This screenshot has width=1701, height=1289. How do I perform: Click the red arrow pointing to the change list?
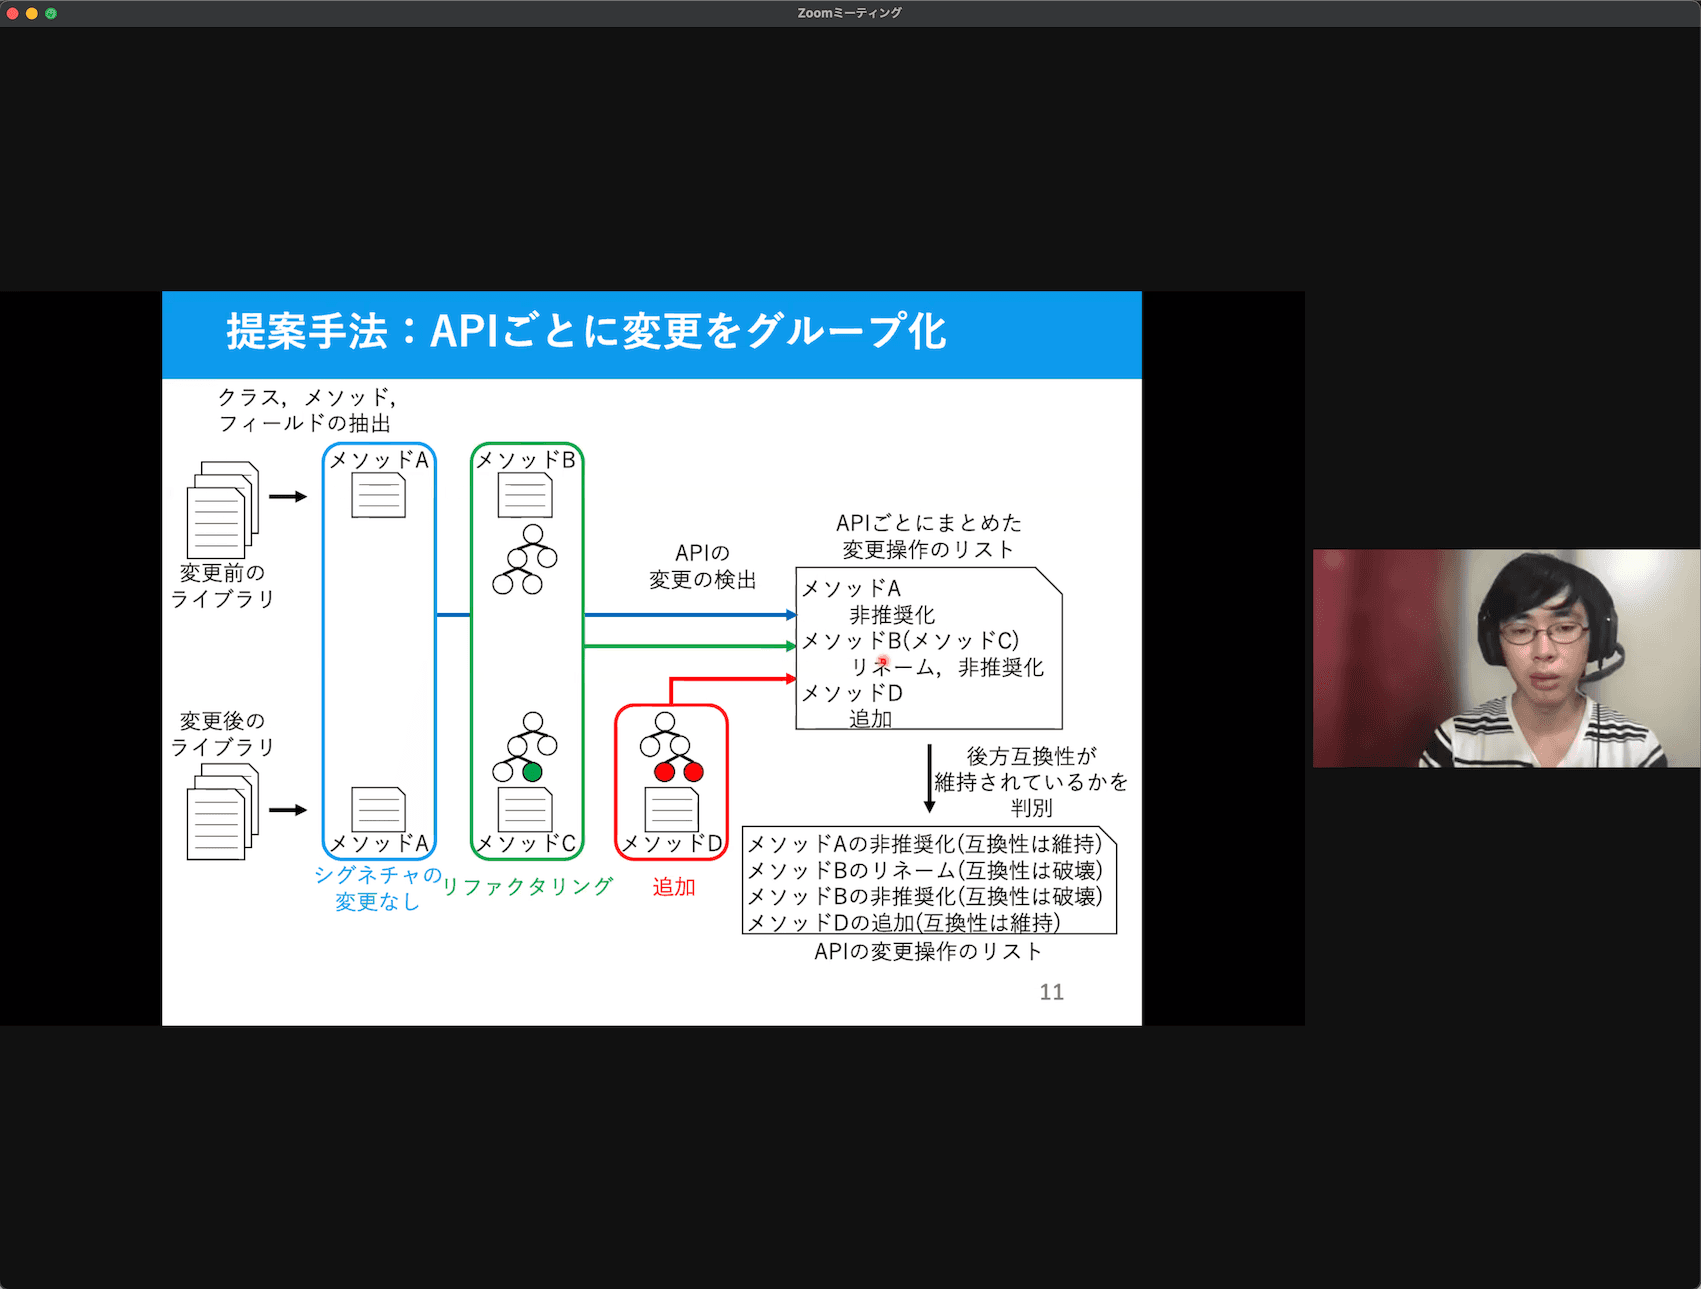click(730, 680)
